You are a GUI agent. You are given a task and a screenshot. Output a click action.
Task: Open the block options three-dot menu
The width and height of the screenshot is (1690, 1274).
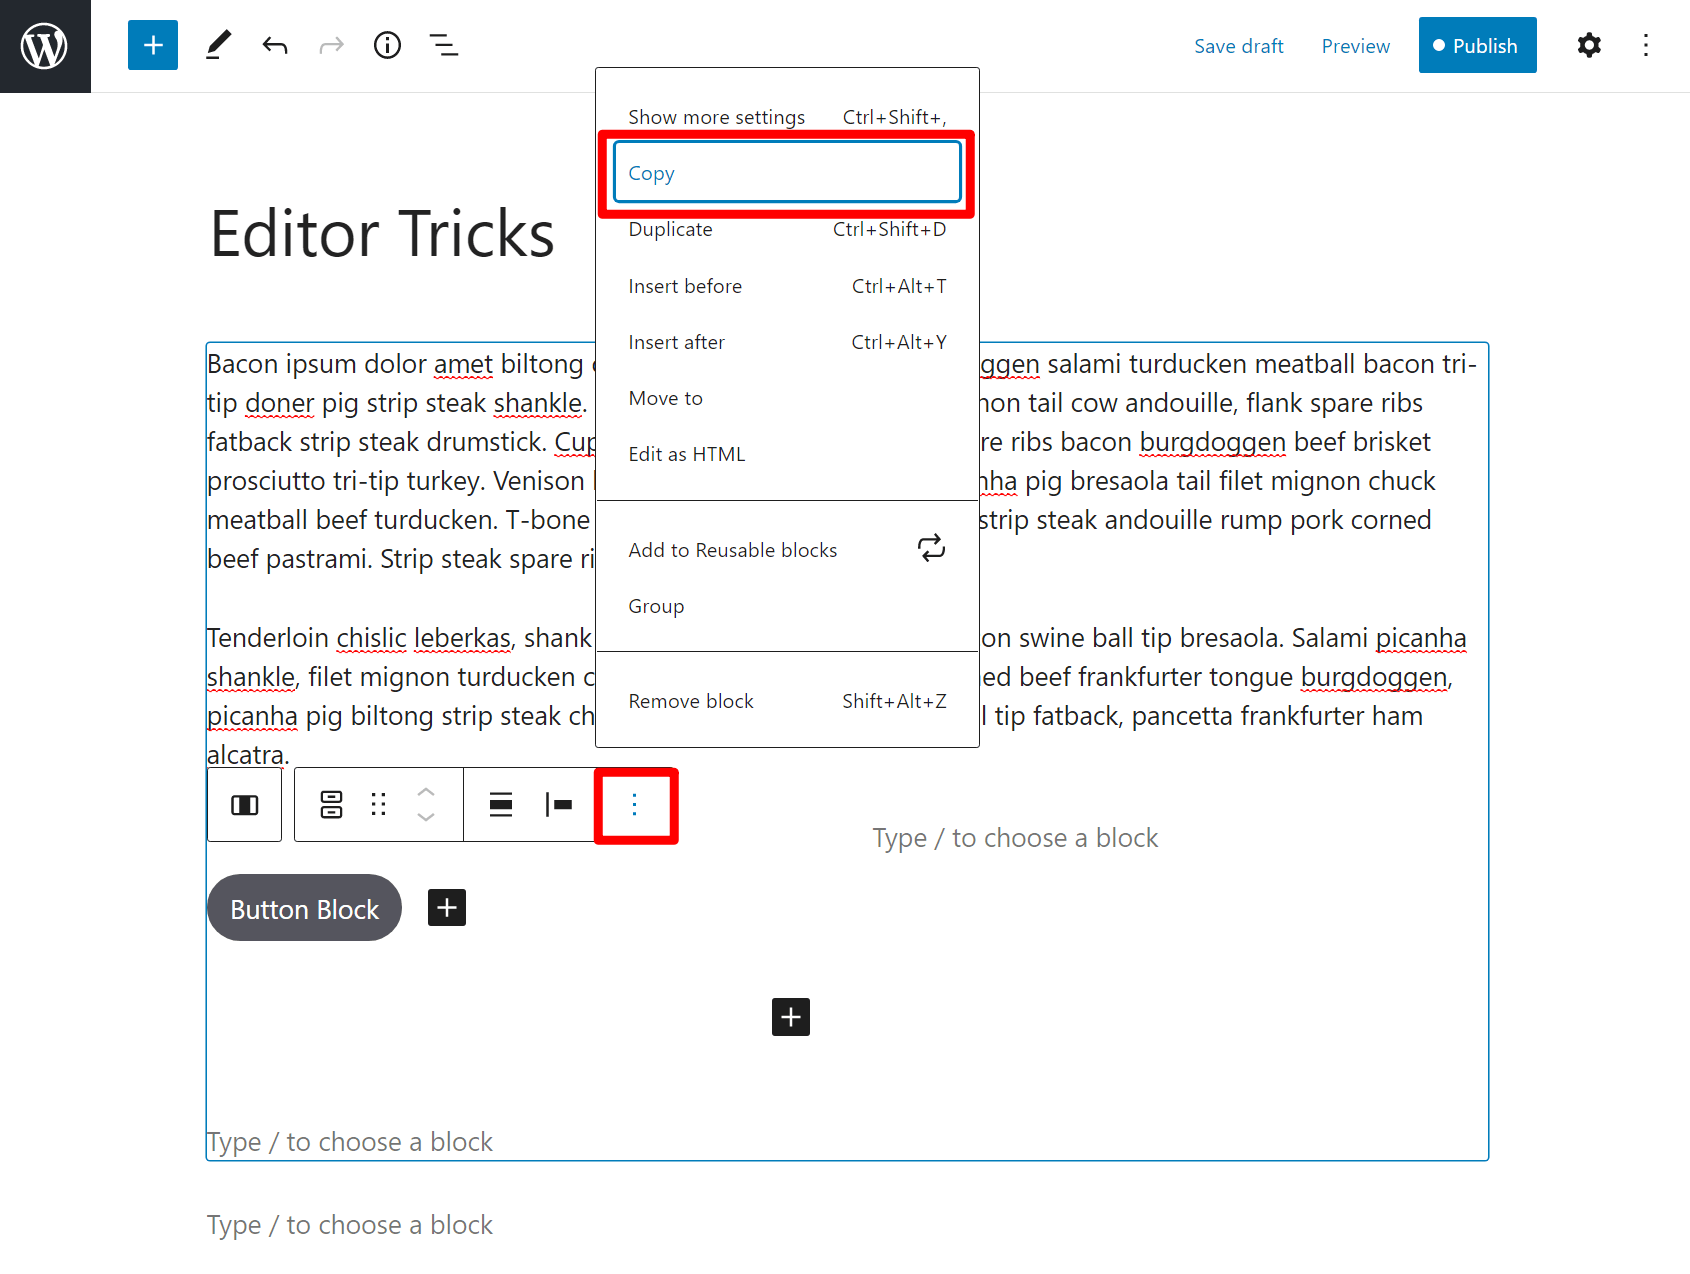click(x=636, y=804)
